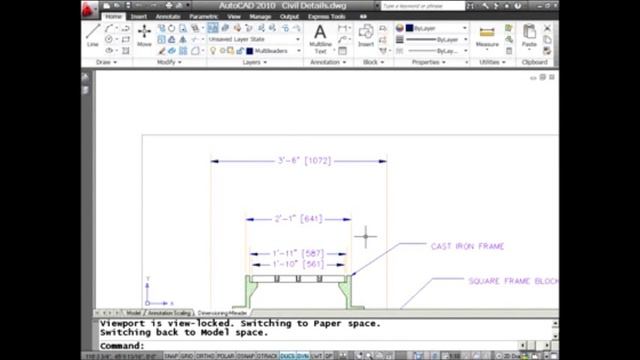Open the AutoCAD application menu button

click(89, 9)
